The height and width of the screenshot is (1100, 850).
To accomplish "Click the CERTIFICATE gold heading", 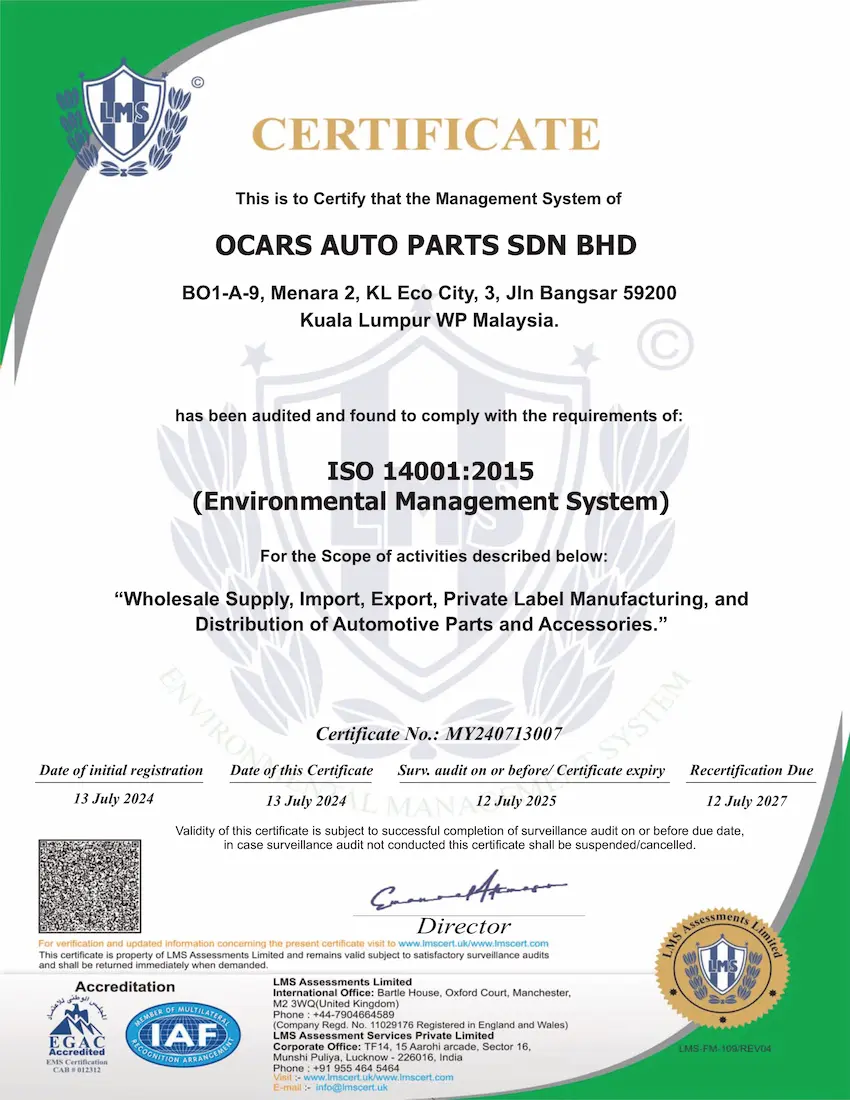I will coord(425,134).
